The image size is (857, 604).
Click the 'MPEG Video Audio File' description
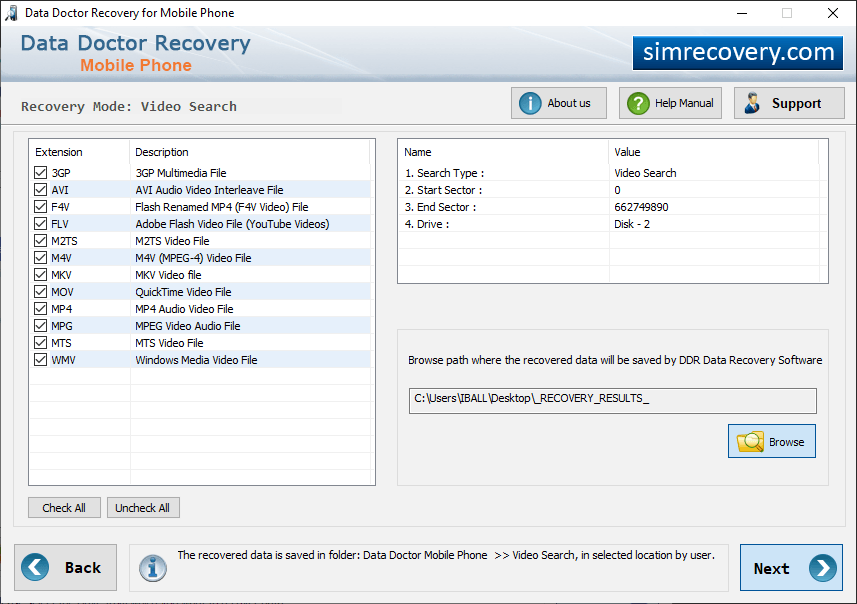(187, 326)
